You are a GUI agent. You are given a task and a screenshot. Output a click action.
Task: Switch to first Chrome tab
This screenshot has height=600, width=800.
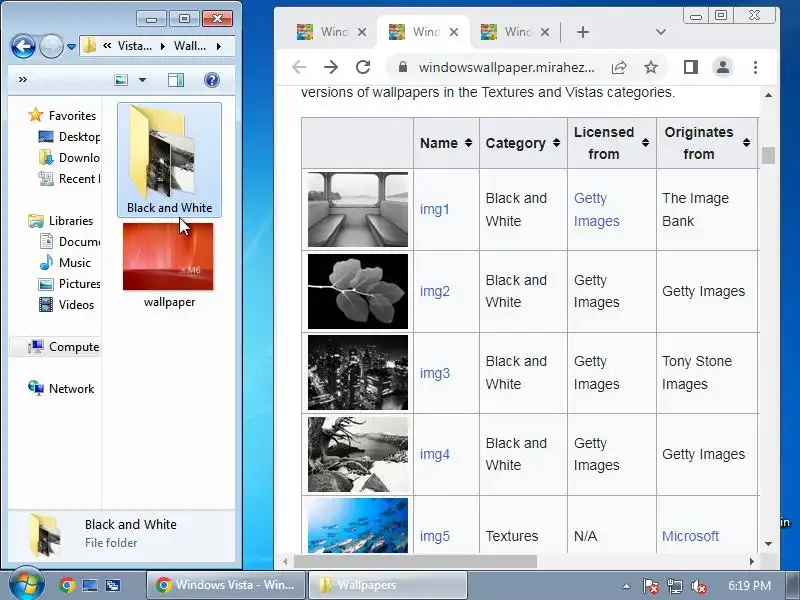tap(322, 32)
